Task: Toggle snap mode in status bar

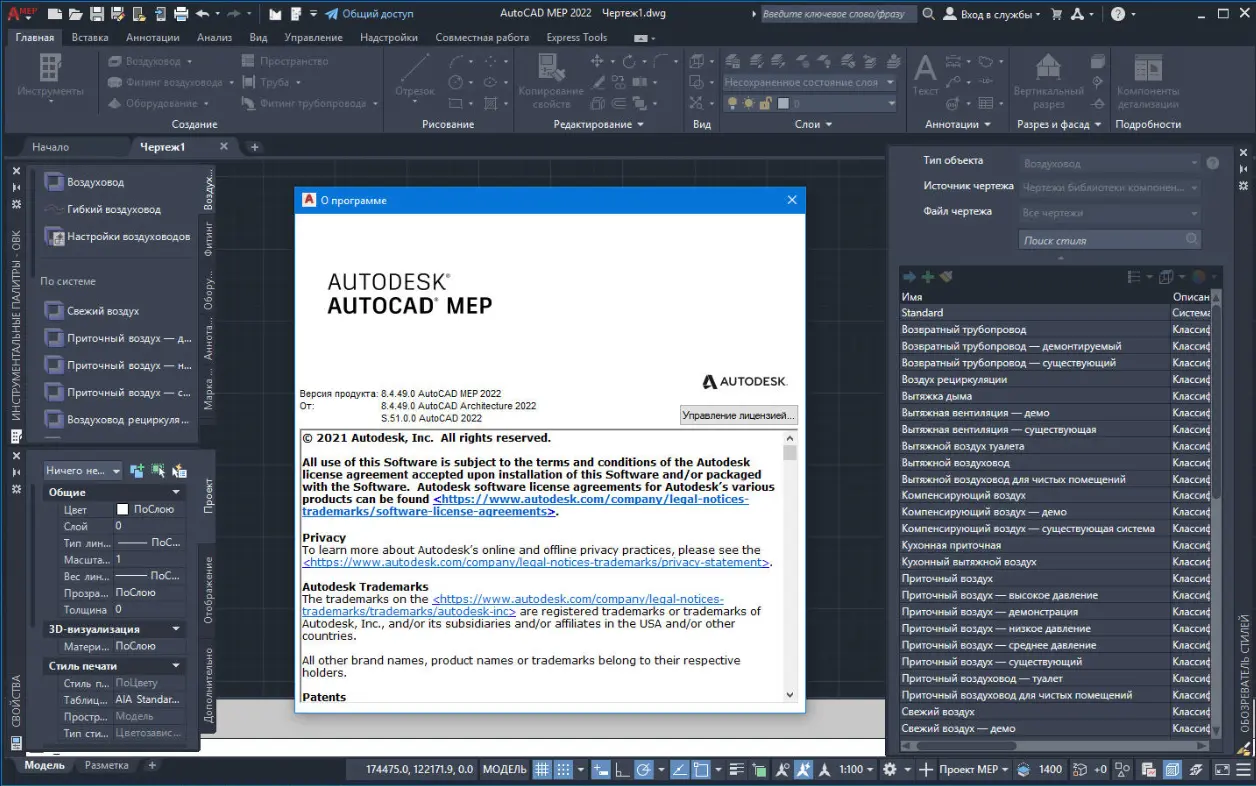Action: pos(563,769)
